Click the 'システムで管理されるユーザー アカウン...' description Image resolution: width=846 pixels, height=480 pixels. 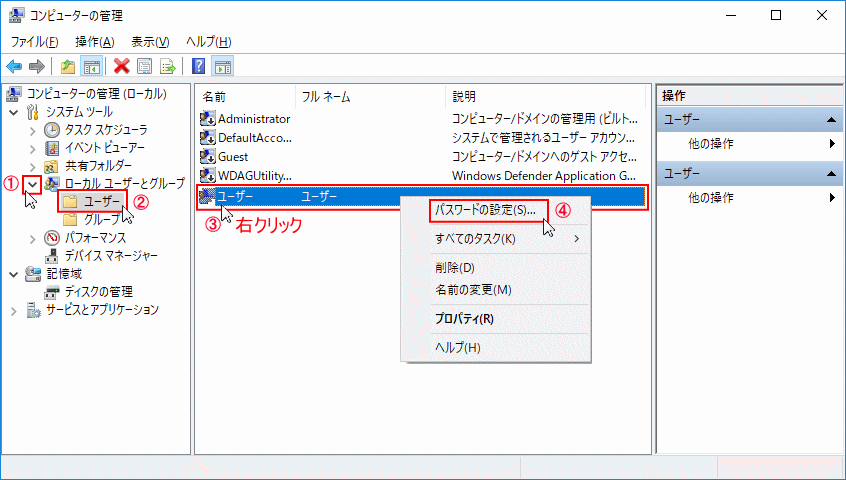[x=543, y=138]
